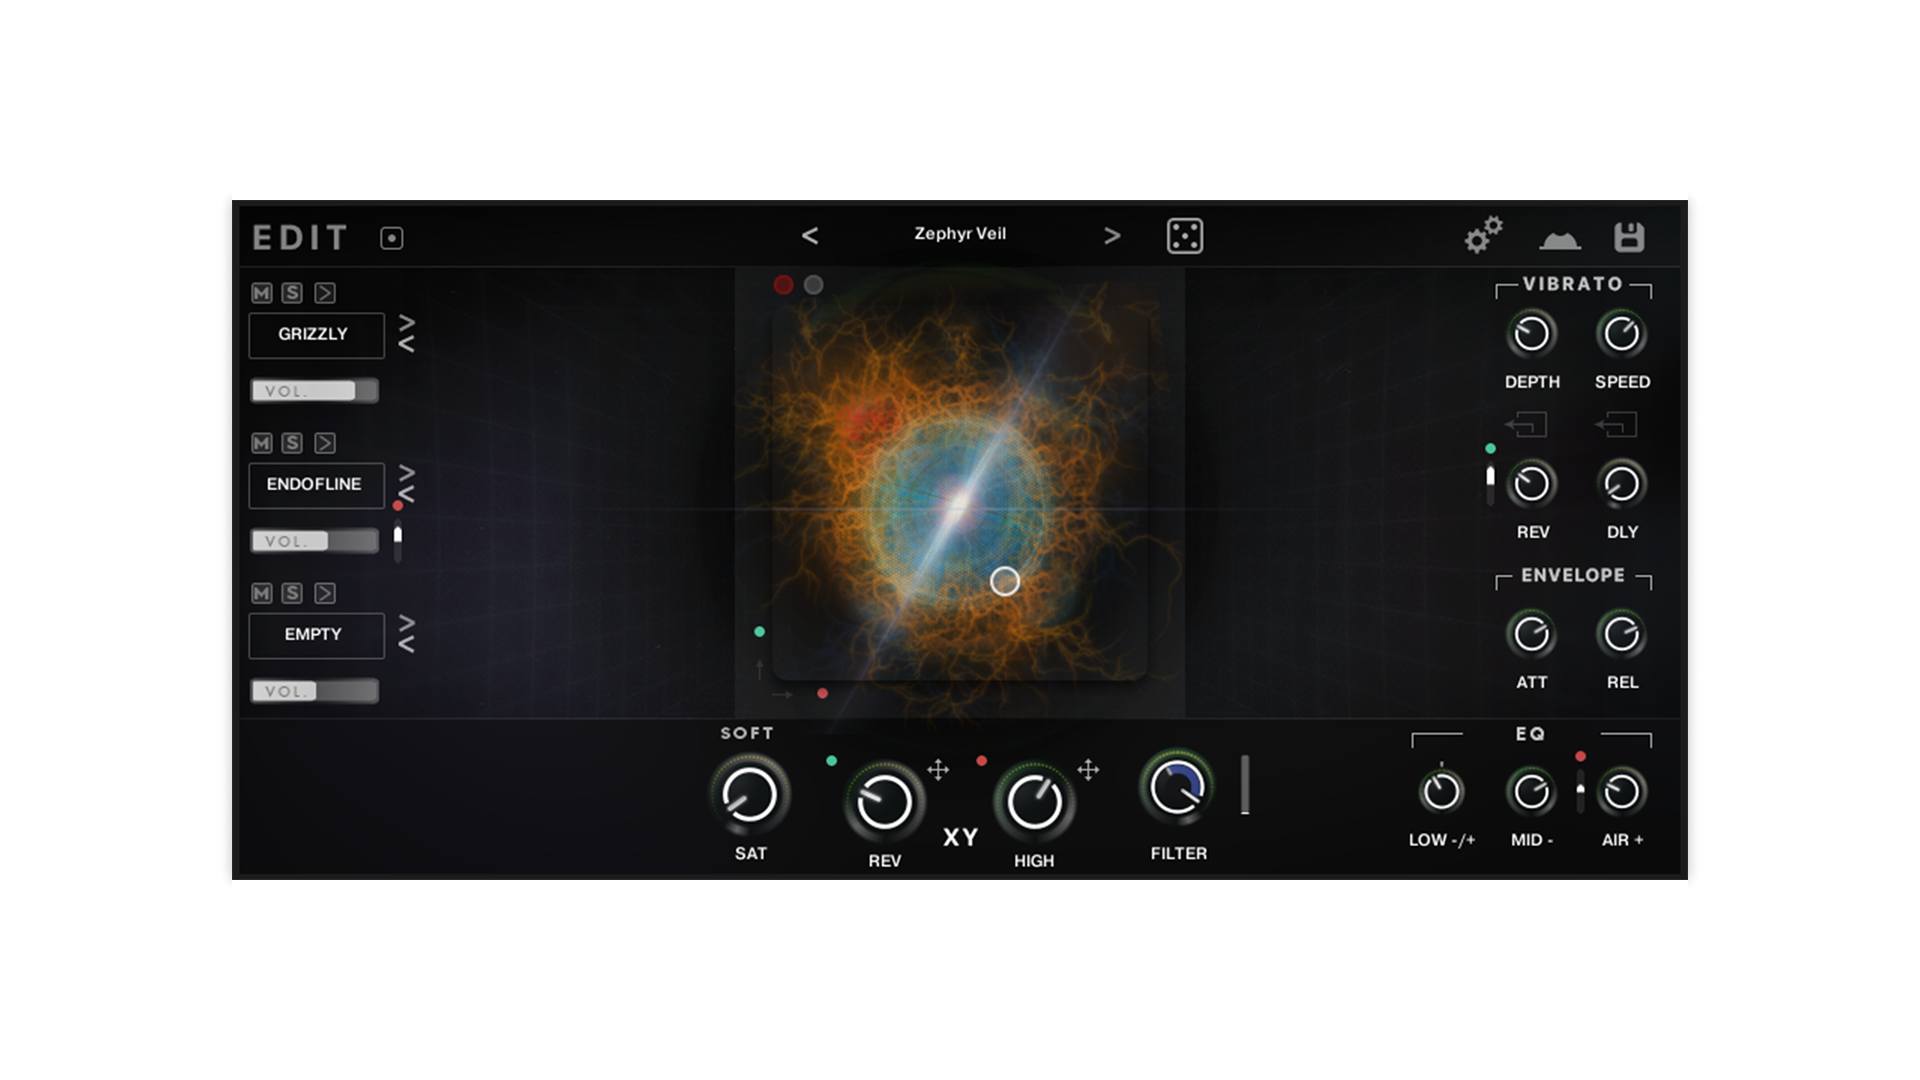
Task: Click the SOFT label above SAT knob
Action: point(747,733)
